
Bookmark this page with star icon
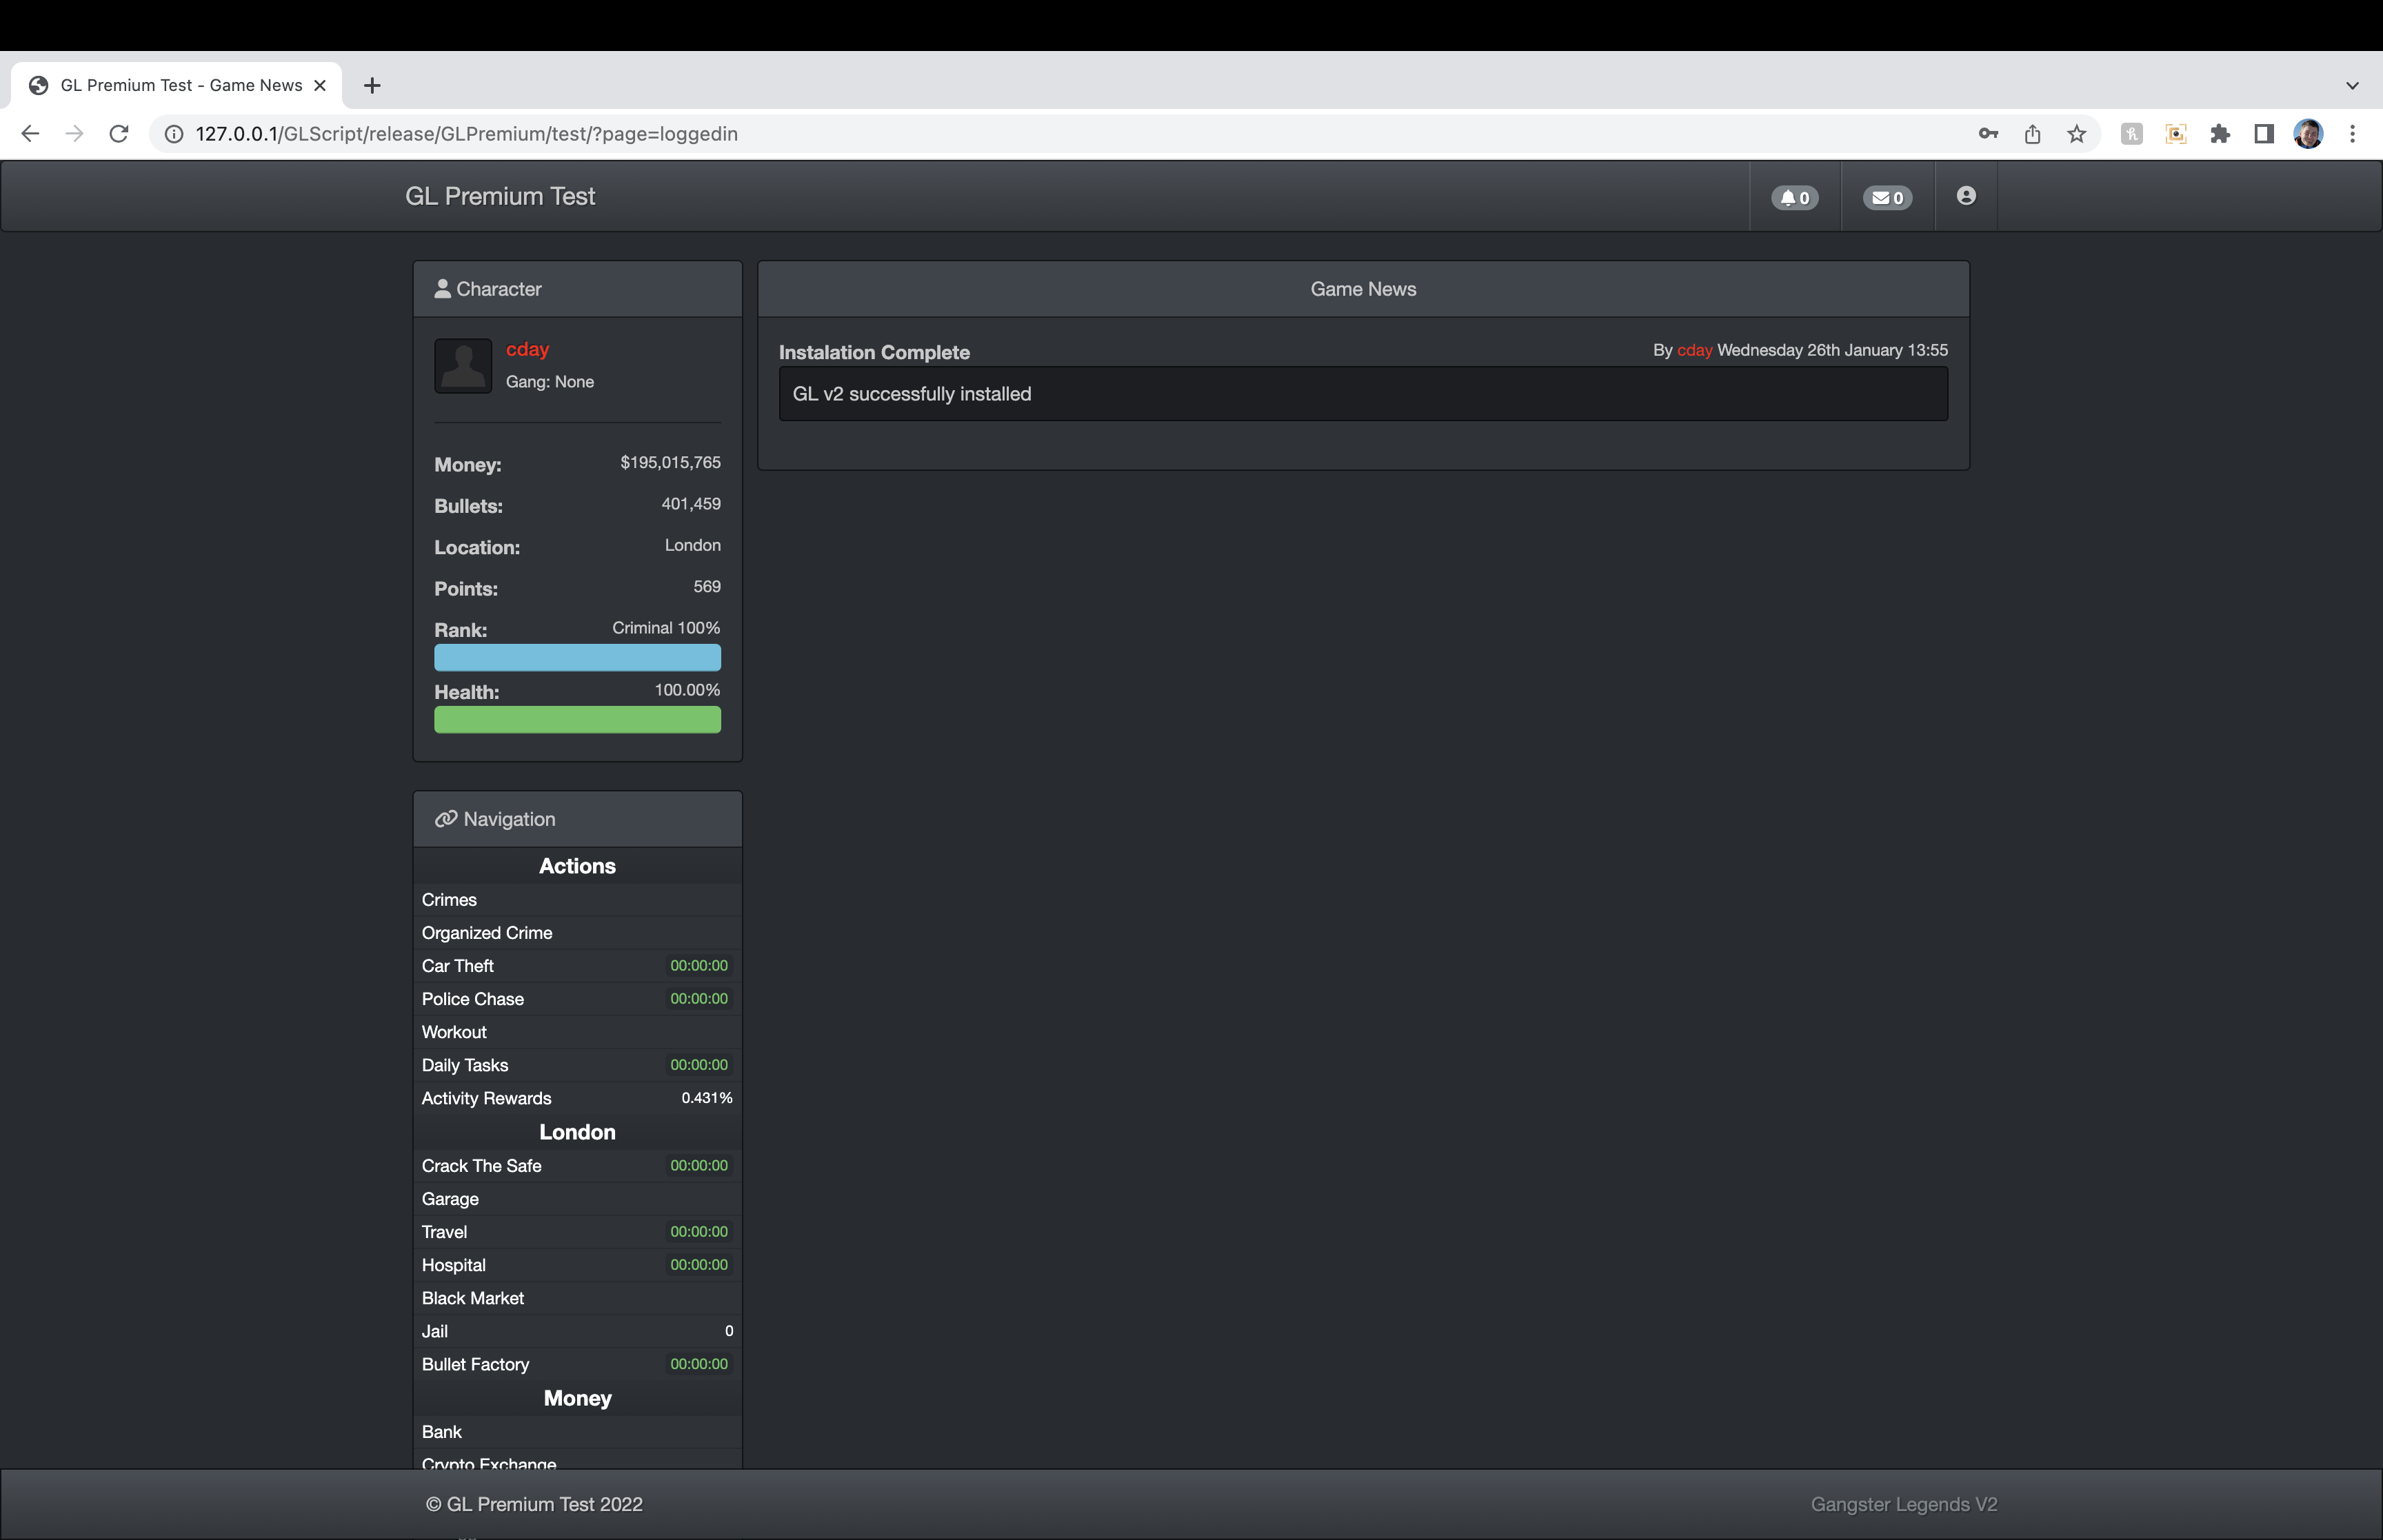coord(2077,133)
